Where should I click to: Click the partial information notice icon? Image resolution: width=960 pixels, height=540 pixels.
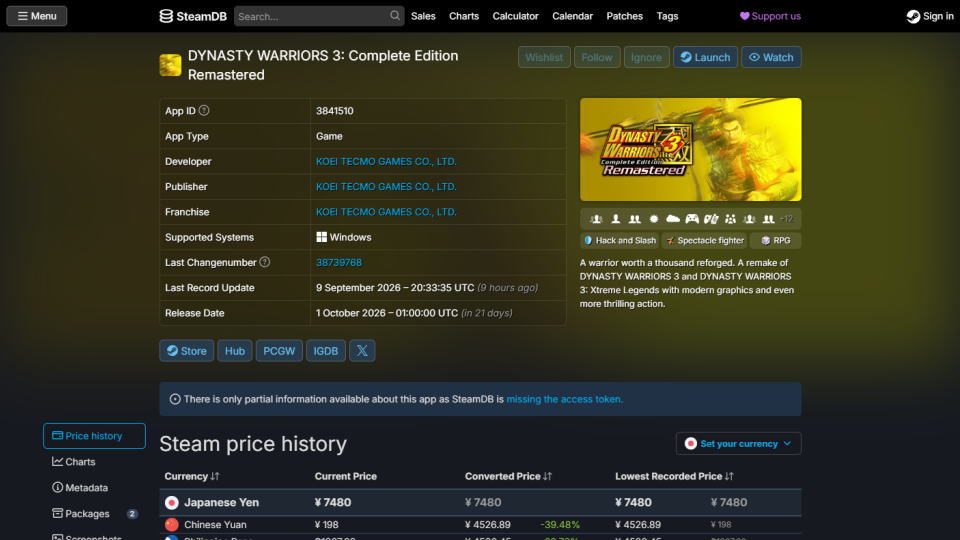click(174, 399)
